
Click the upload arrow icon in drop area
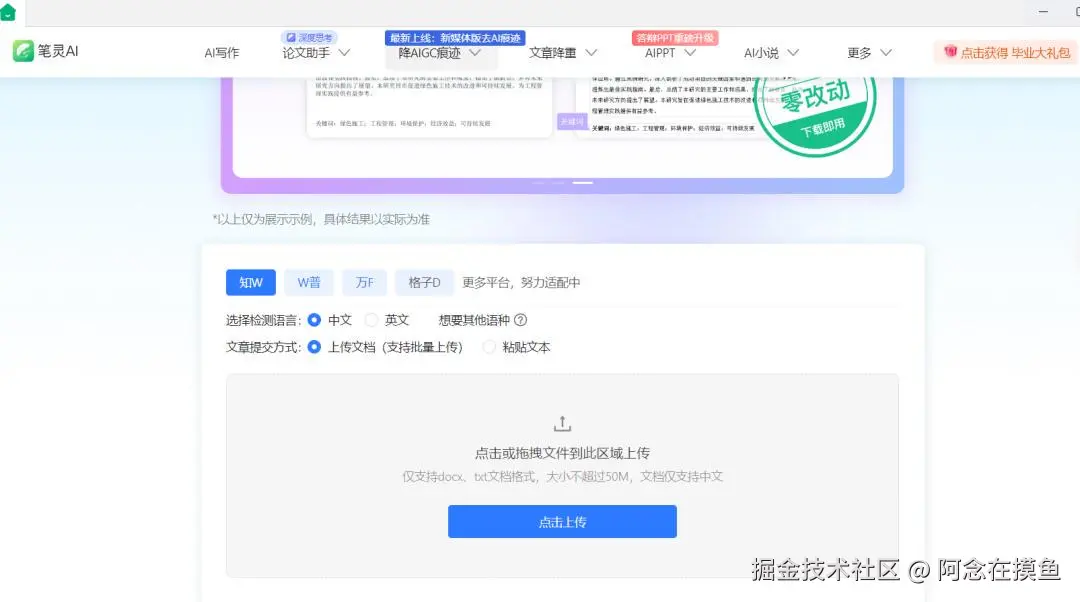[x=562, y=424]
